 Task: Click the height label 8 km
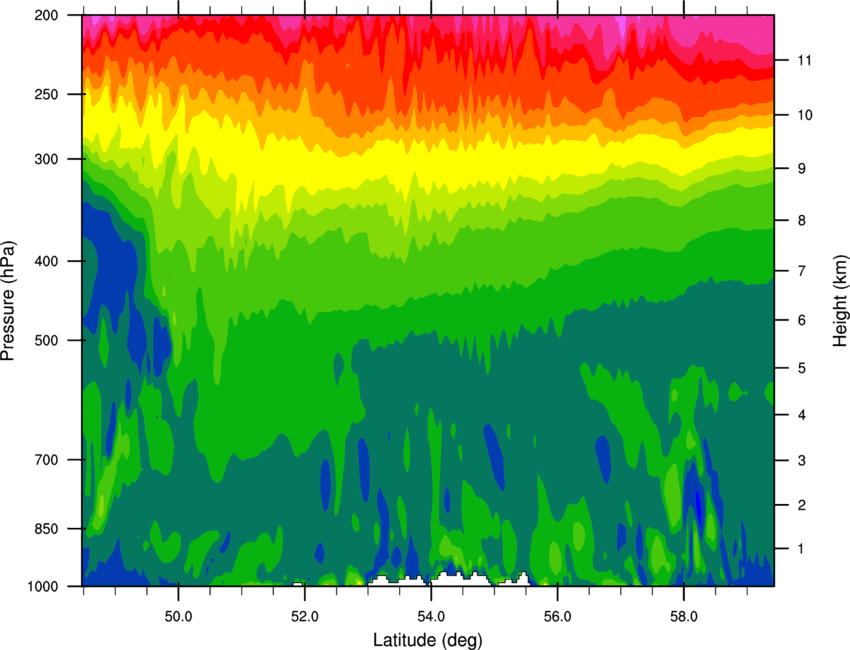[x=801, y=221]
